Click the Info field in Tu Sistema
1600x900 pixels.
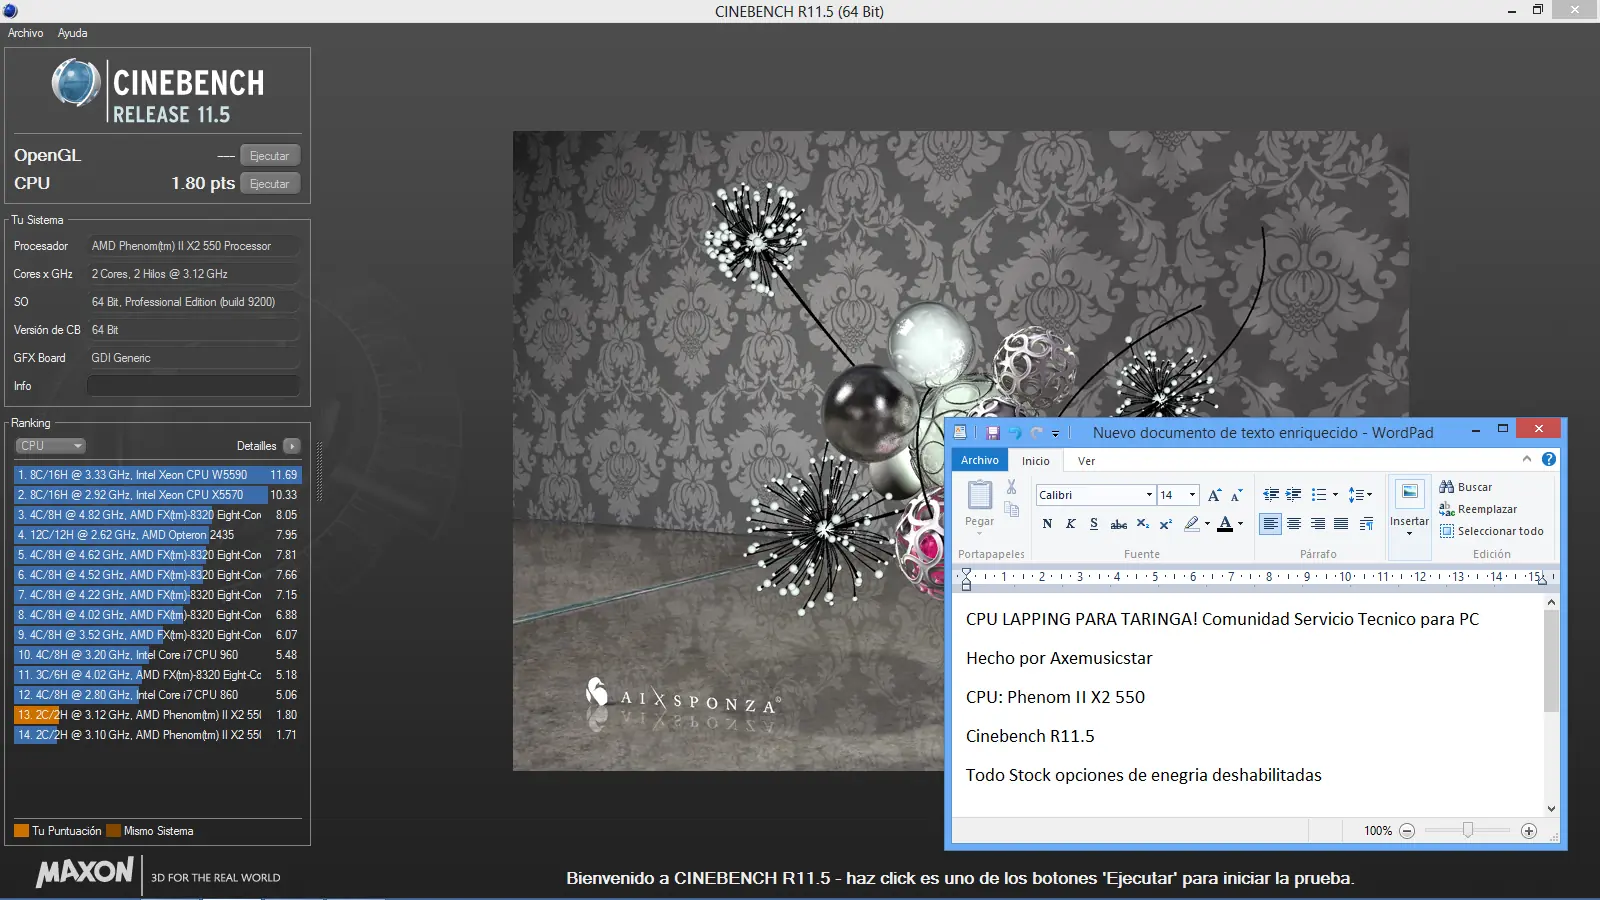pos(194,386)
